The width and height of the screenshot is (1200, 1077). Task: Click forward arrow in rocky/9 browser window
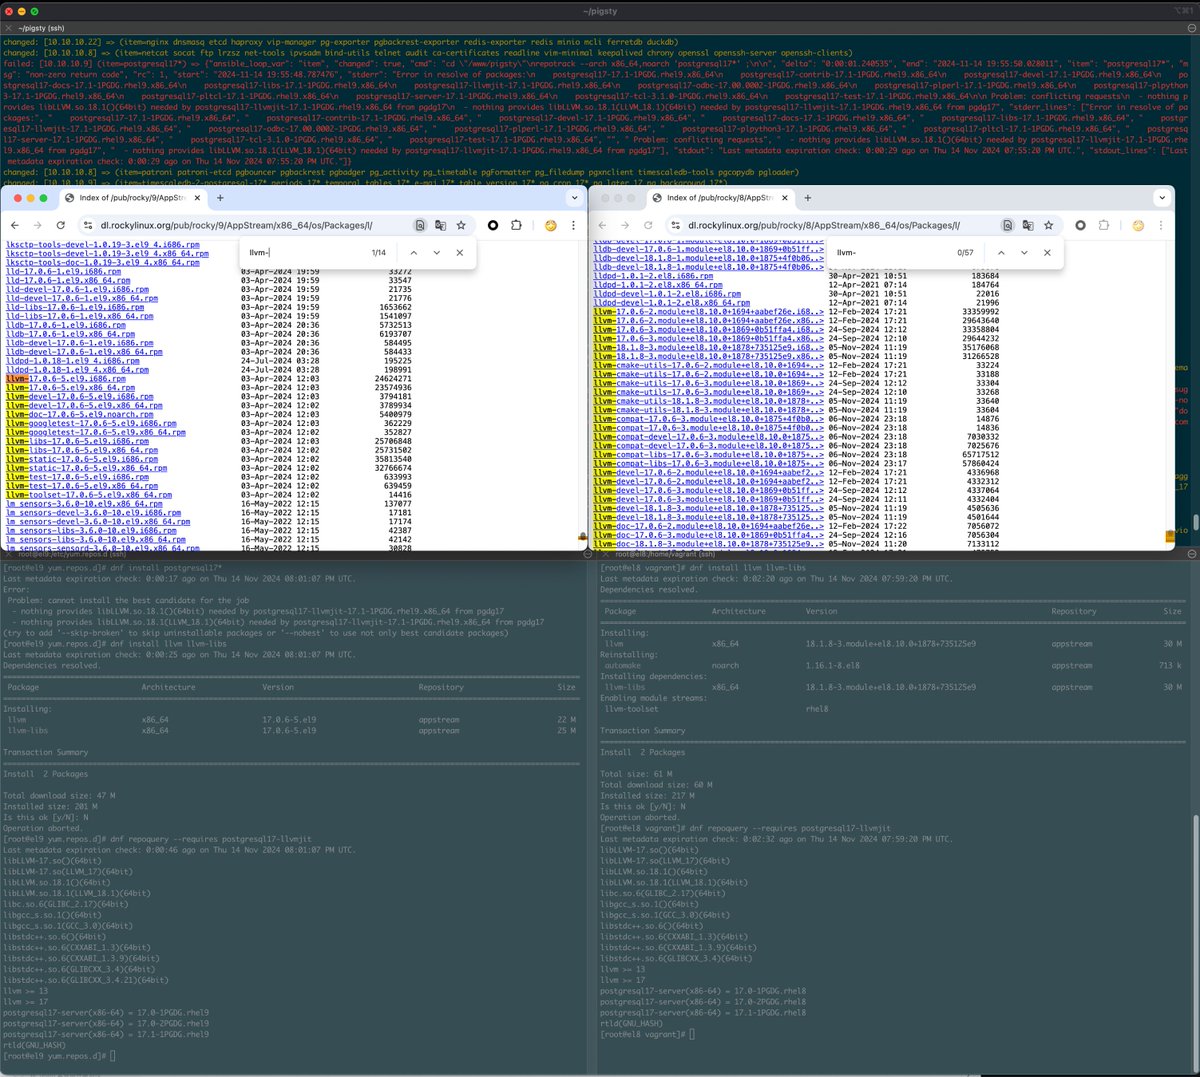point(37,225)
